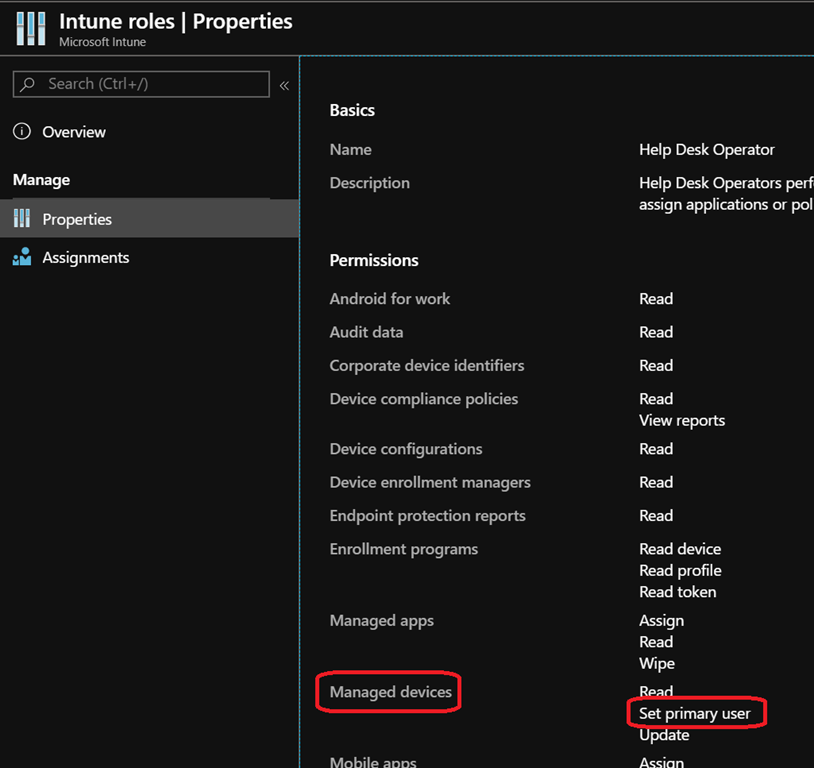Click the Overview info circle icon
This screenshot has width=814, height=768.
pos(22,132)
